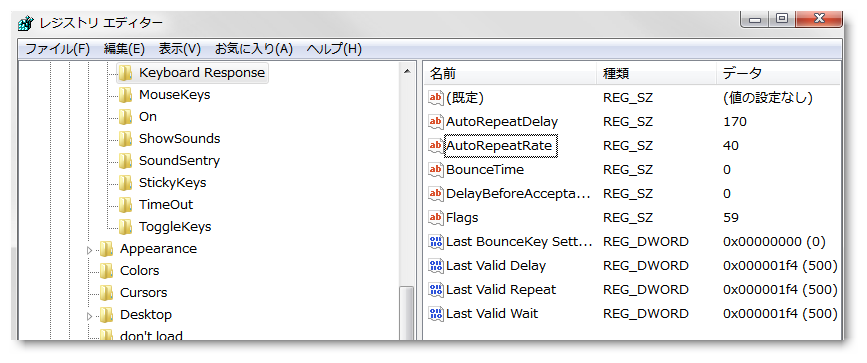This screenshot has width=867, height=363.
Task: Click the DWORD icon of Last Valid Repeat
Action: point(436,290)
